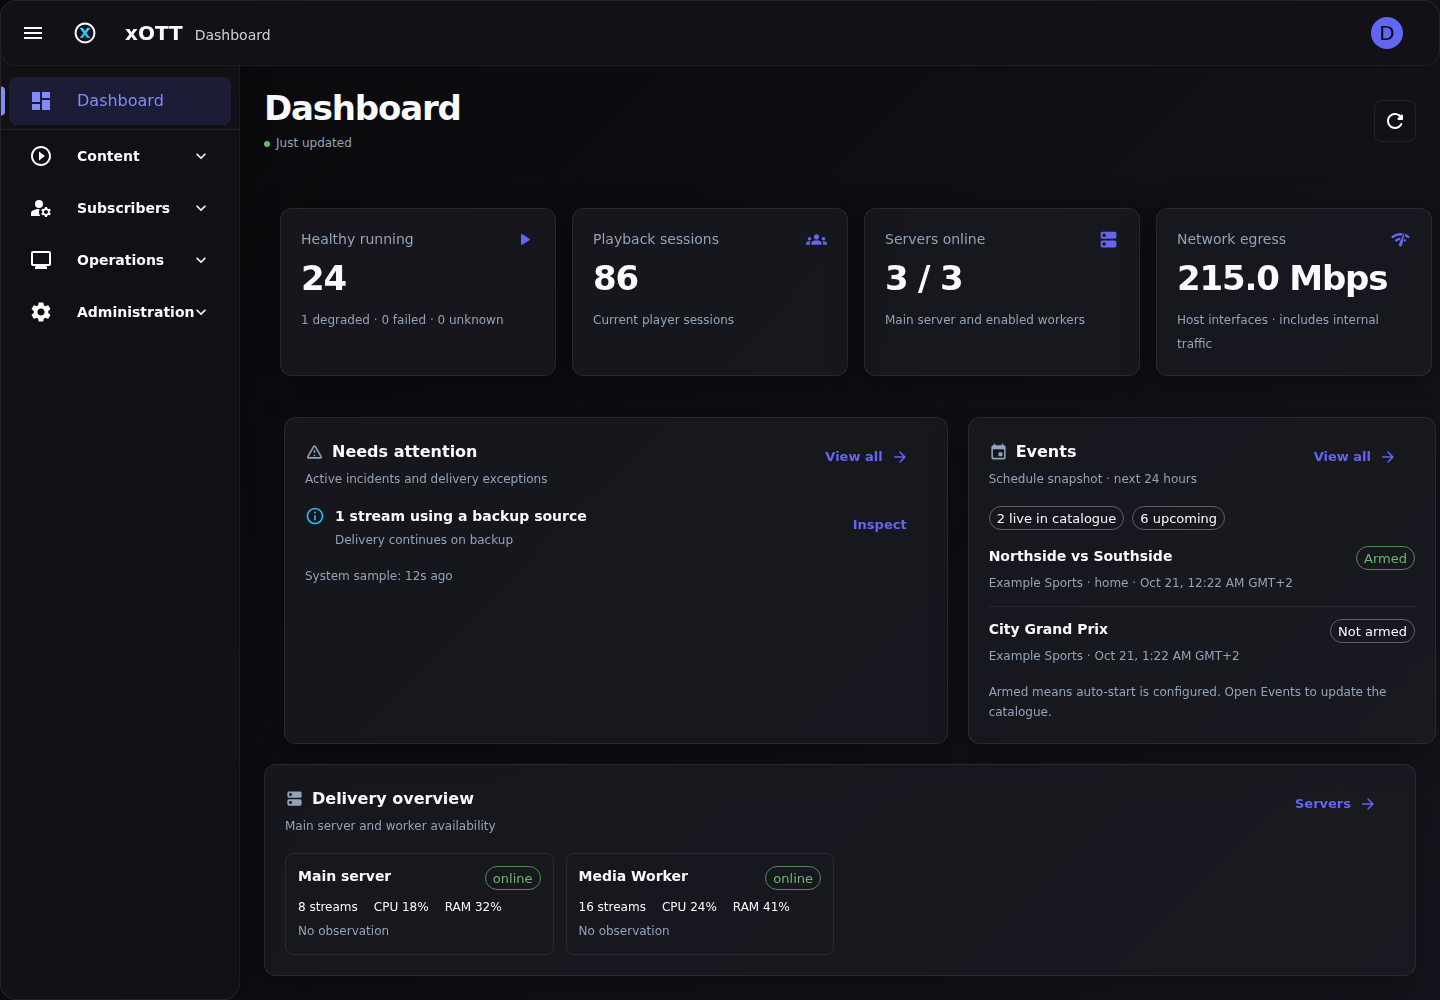
Task: Click the Subscribers people icon
Action: [41, 208]
